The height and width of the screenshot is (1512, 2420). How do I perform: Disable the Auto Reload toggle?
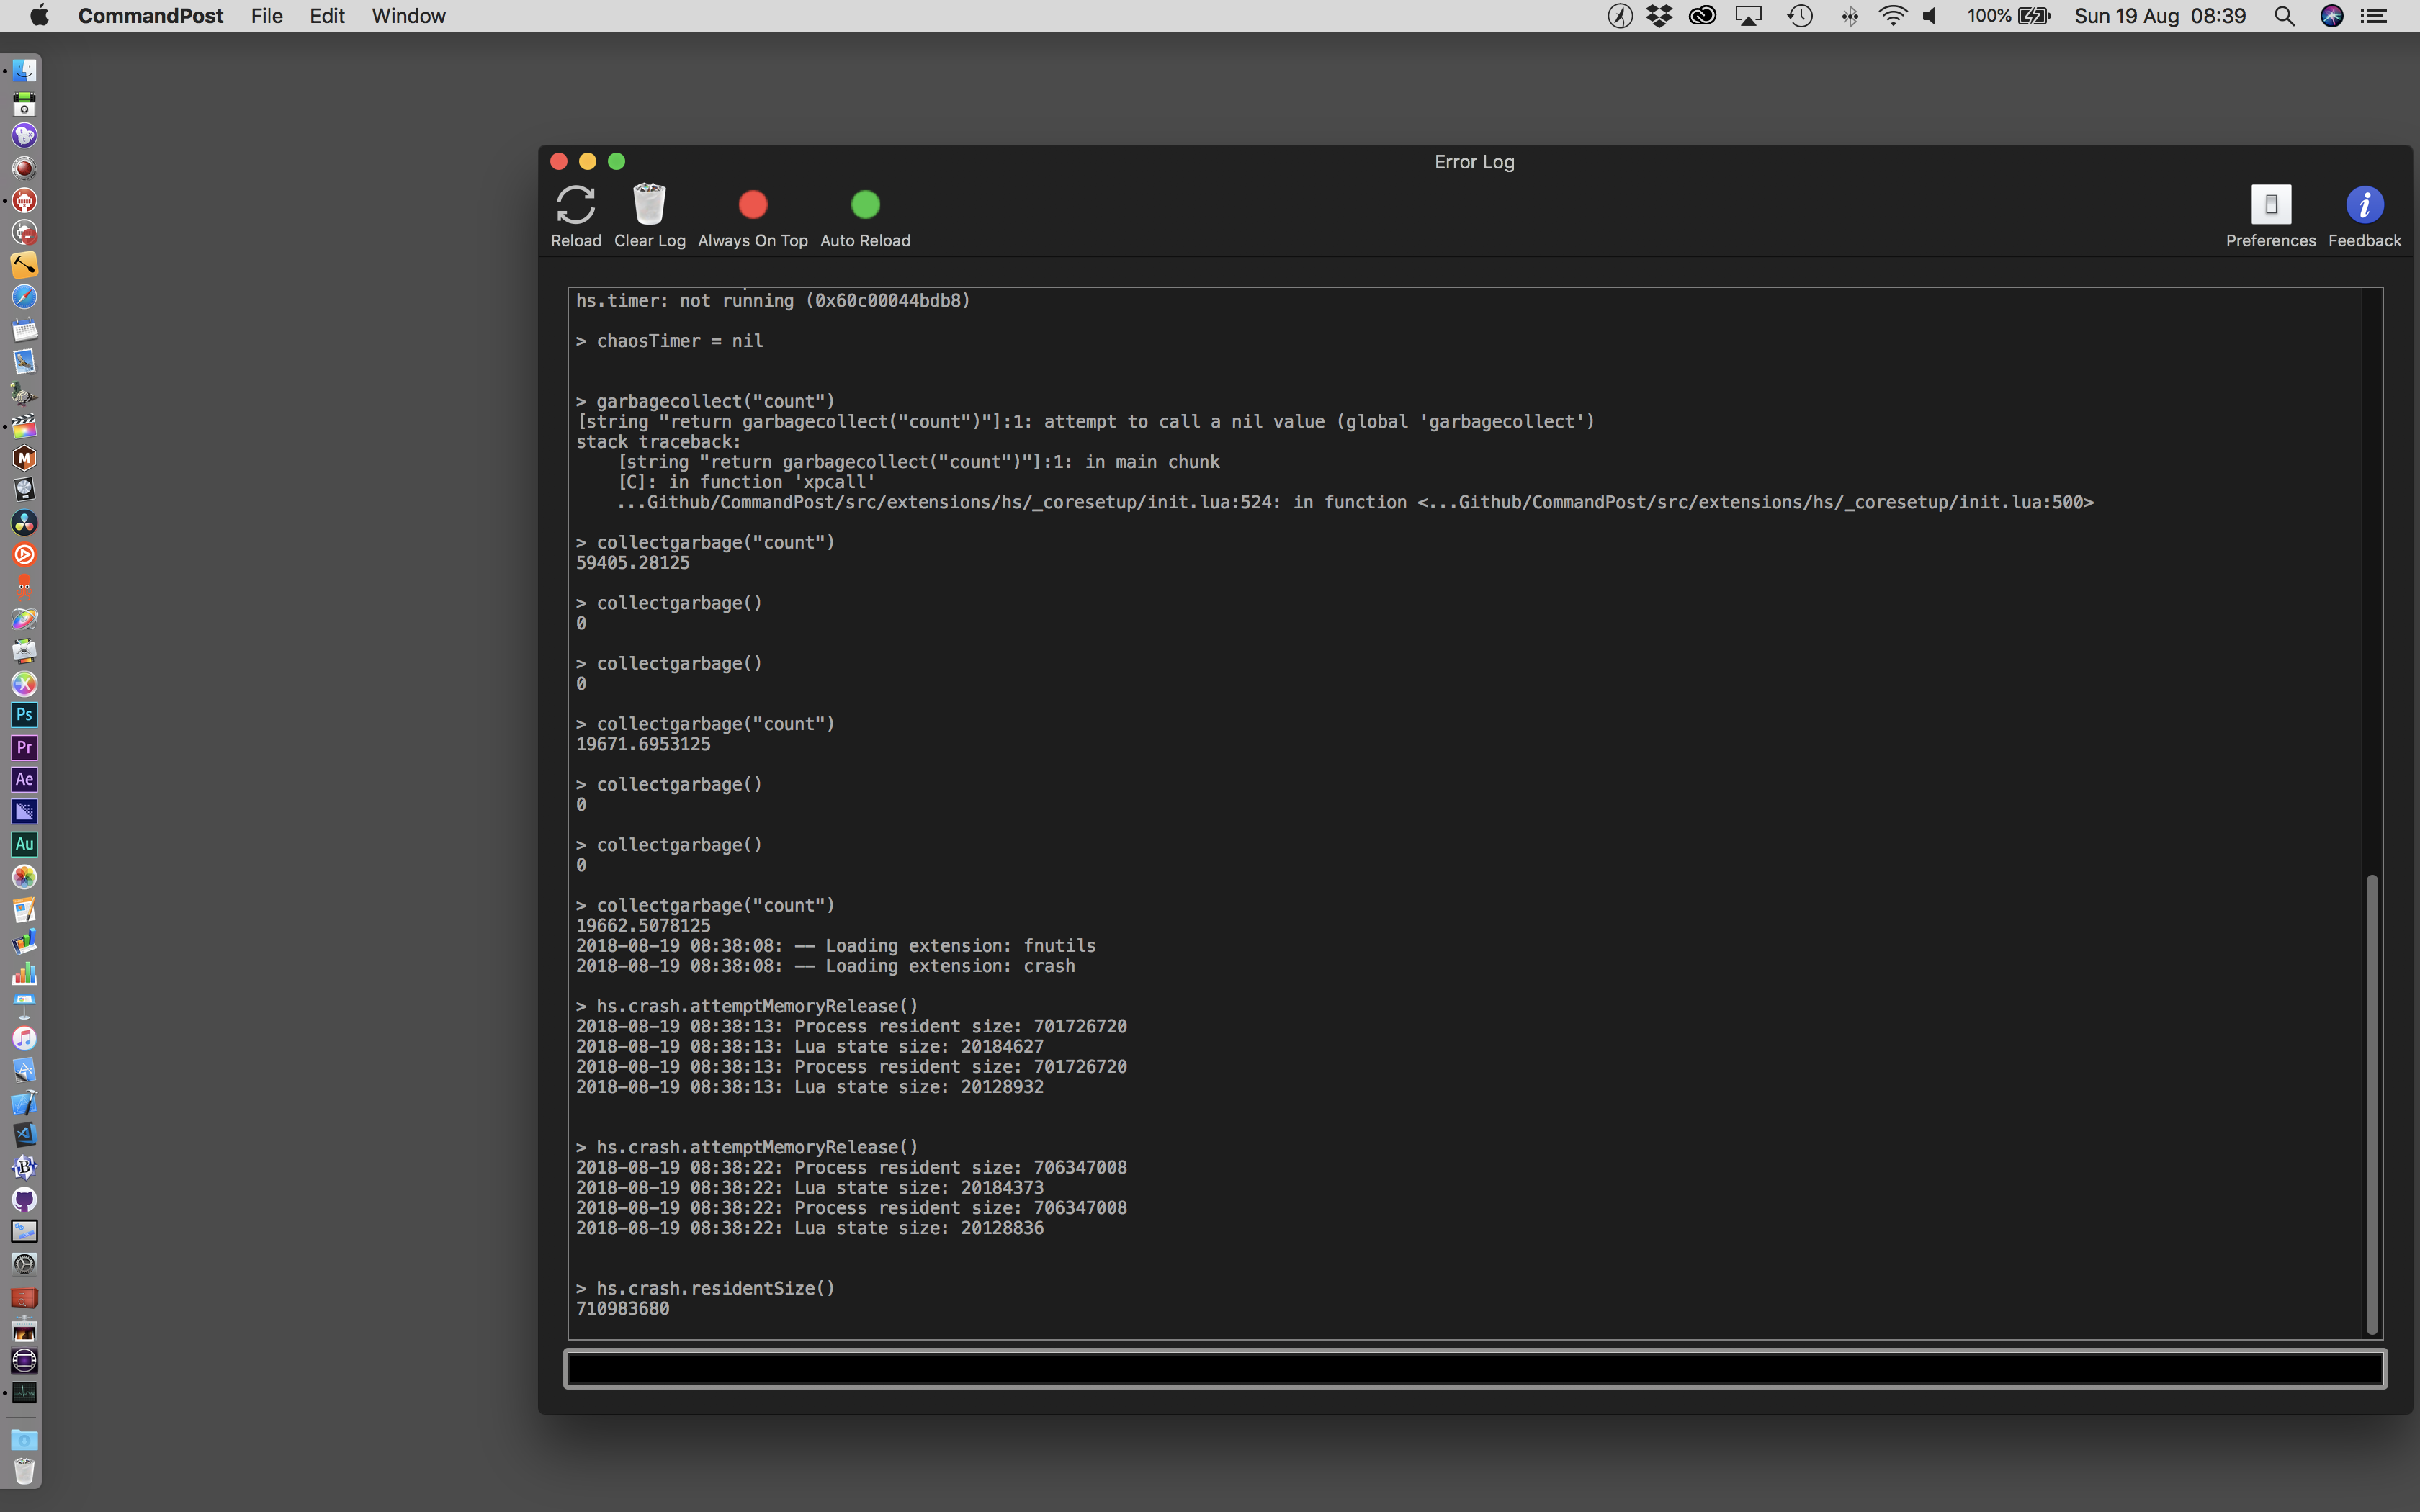pyautogui.click(x=864, y=205)
